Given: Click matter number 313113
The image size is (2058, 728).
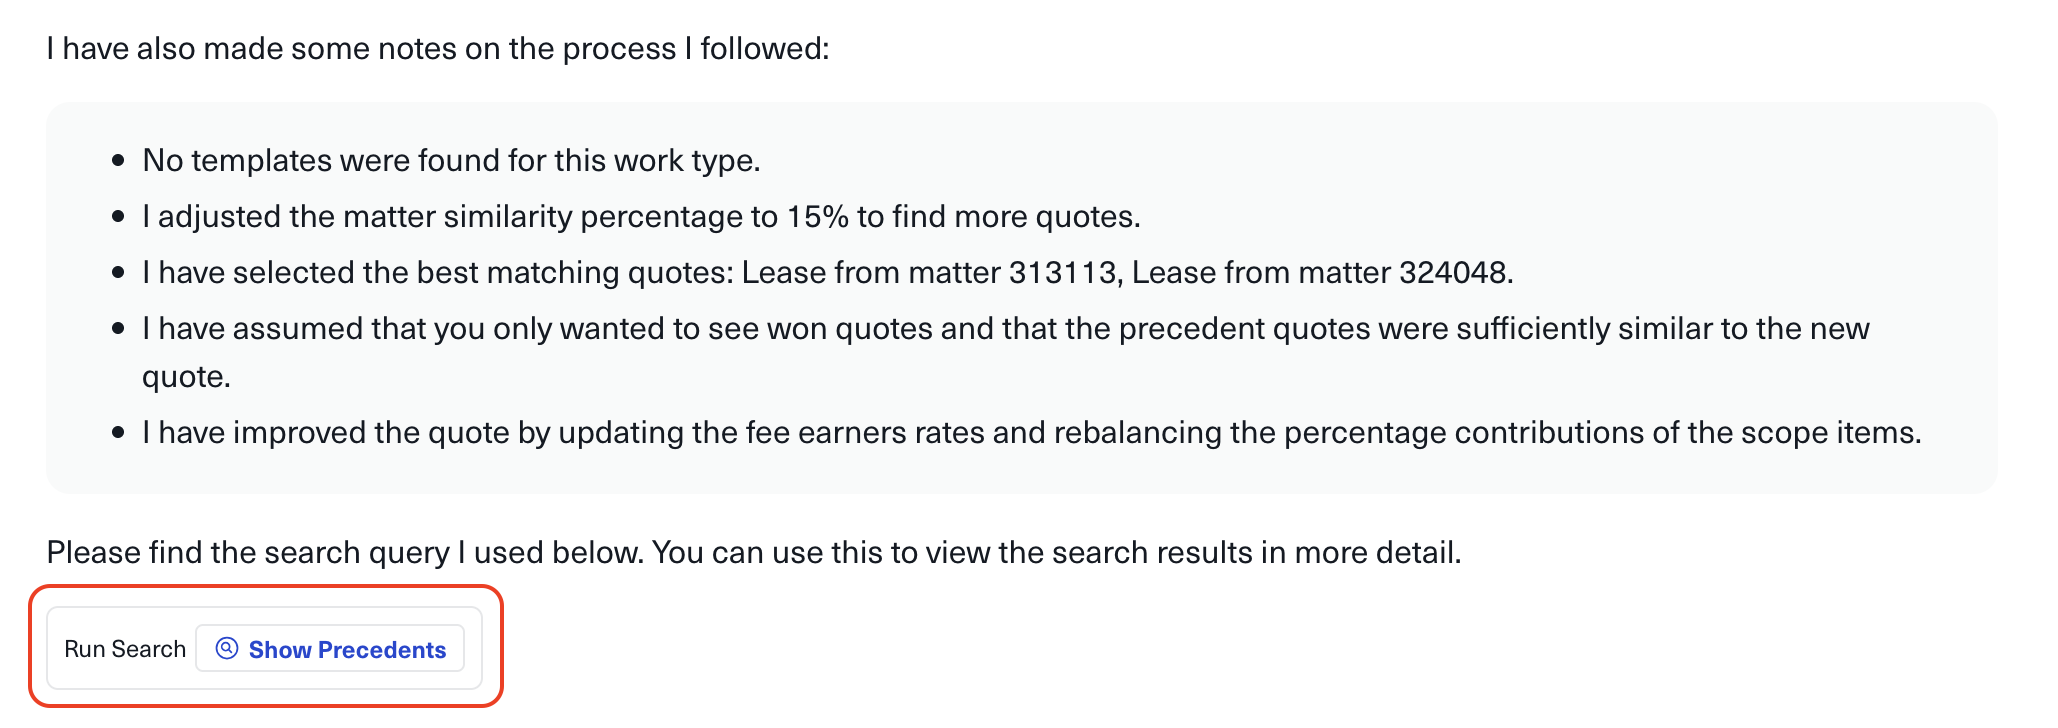Looking at the screenshot, I should point(1062,272).
